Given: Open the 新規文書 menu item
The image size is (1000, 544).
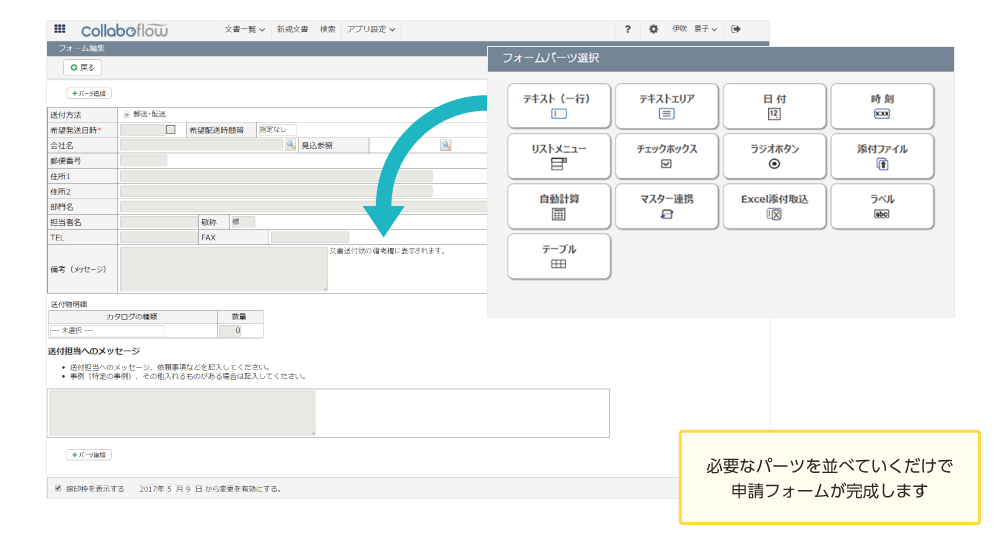Looking at the screenshot, I should [292, 29].
